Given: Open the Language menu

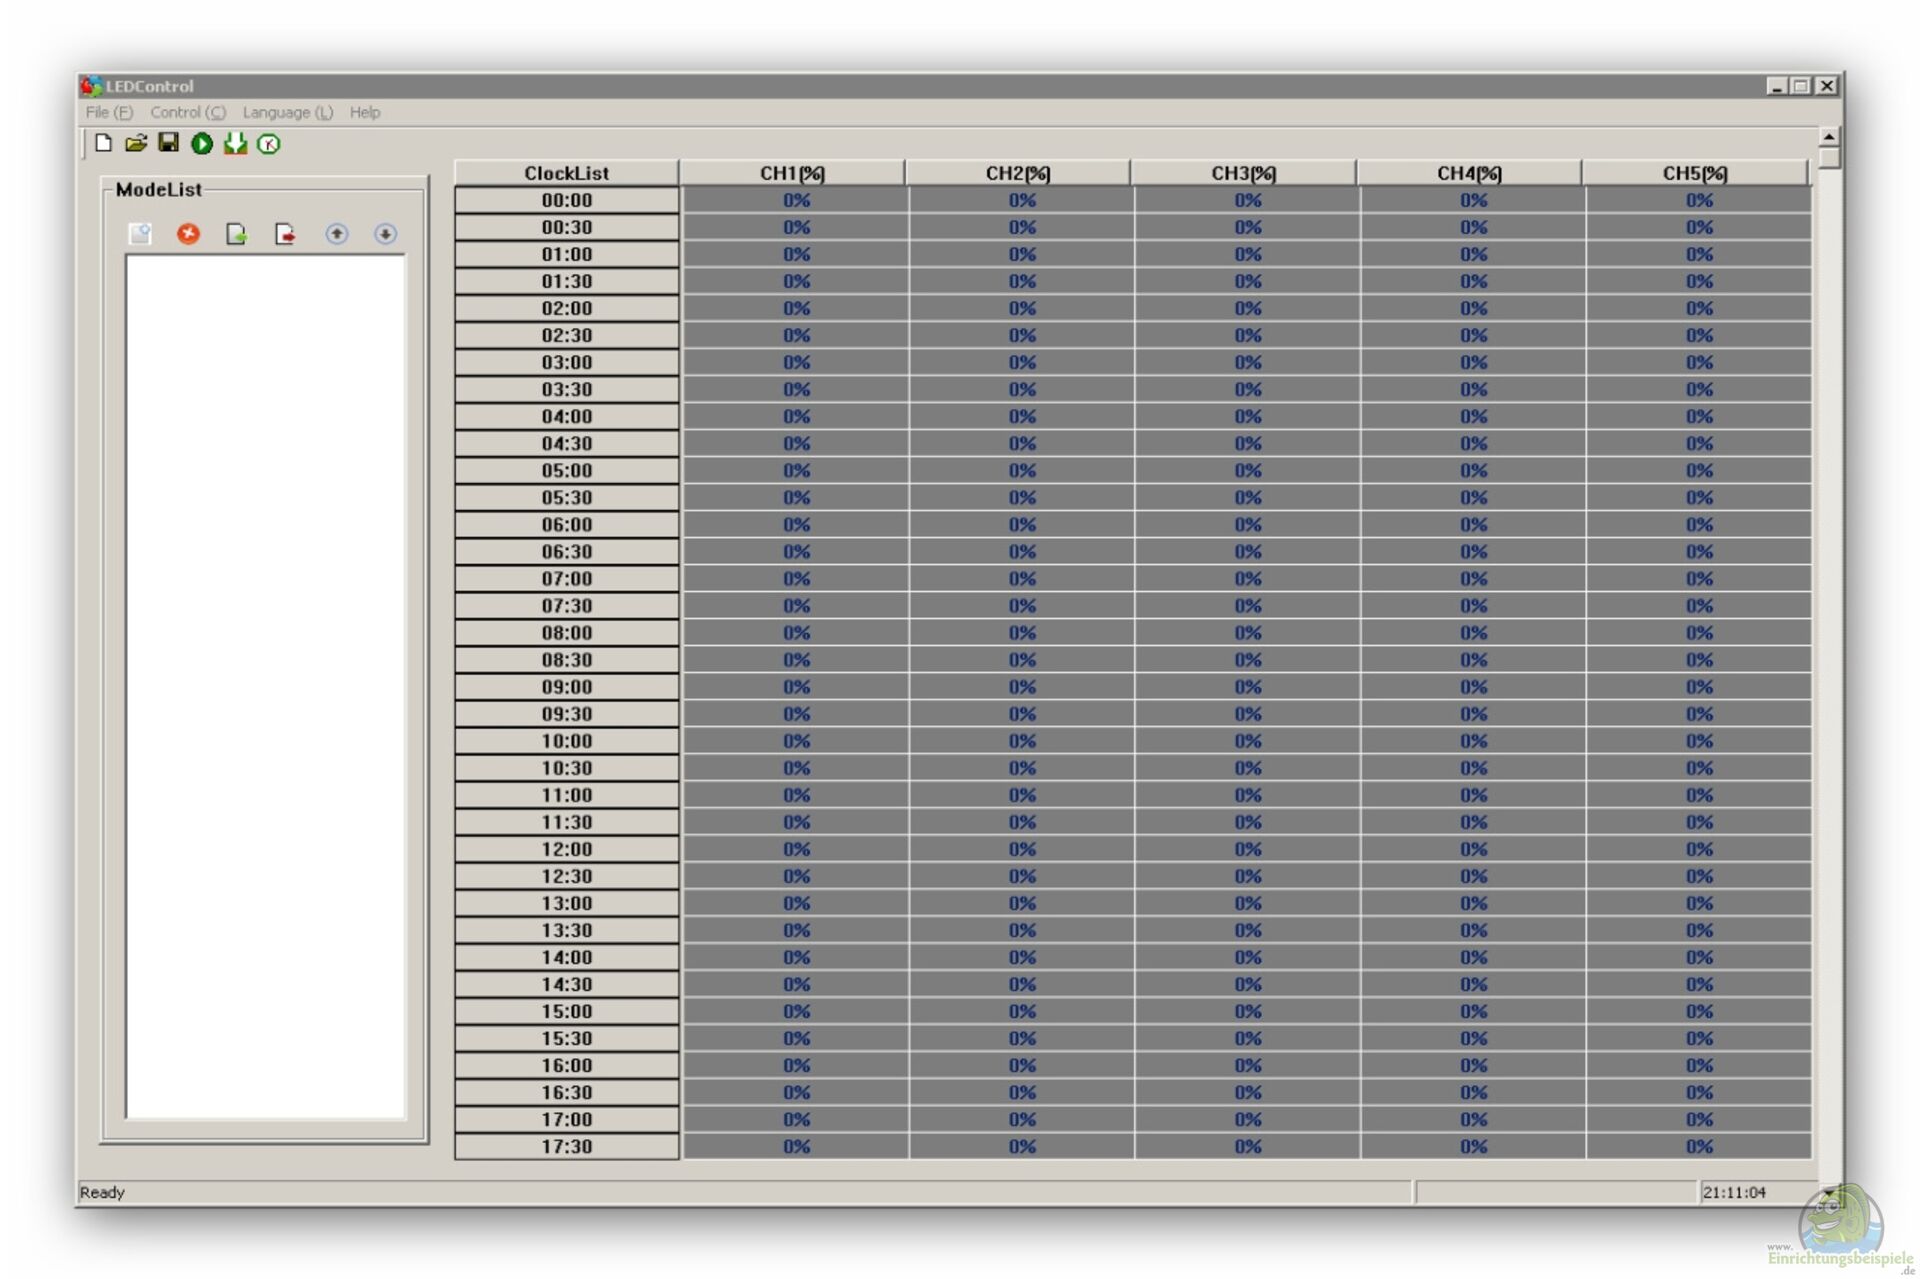Looking at the screenshot, I should (x=287, y=112).
